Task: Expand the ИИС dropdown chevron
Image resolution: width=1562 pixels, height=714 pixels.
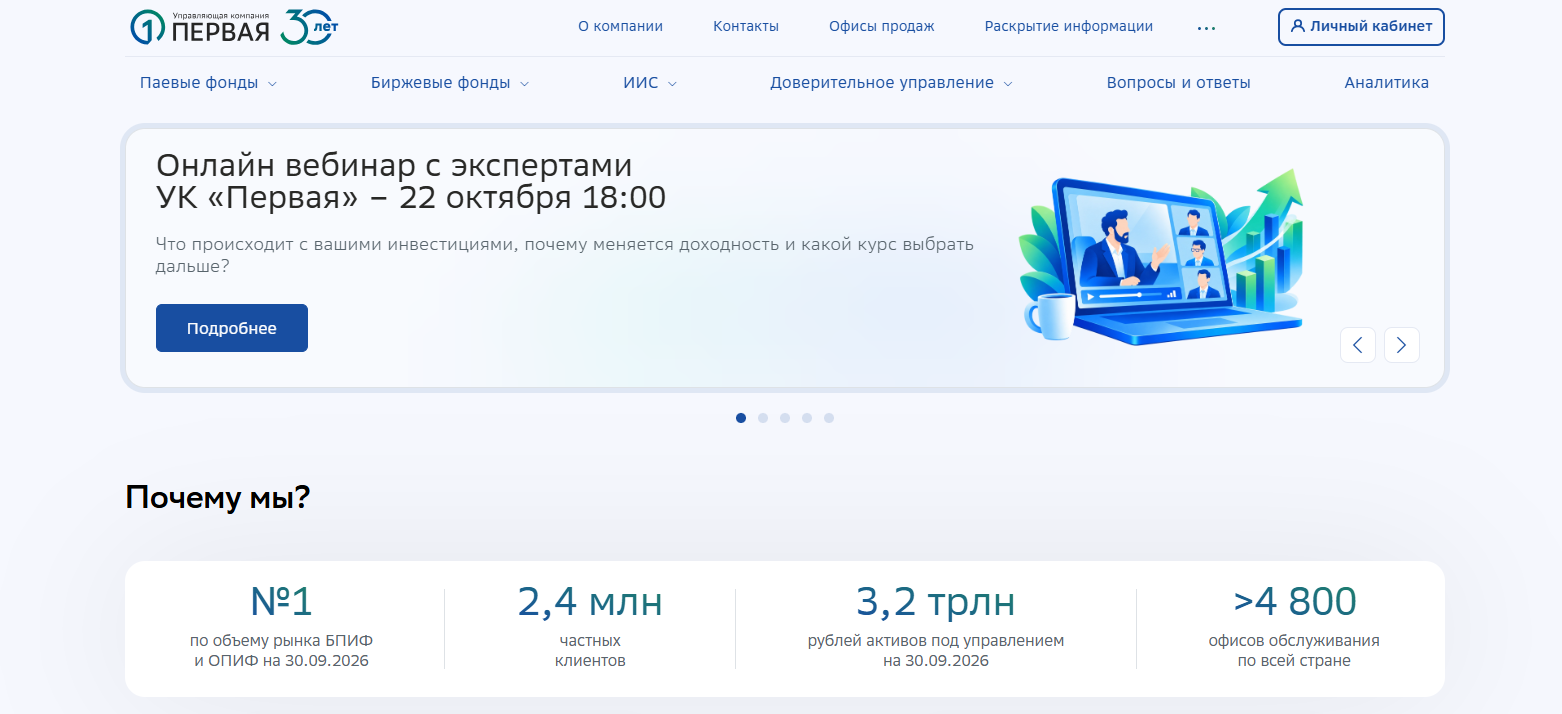Action: [672, 84]
